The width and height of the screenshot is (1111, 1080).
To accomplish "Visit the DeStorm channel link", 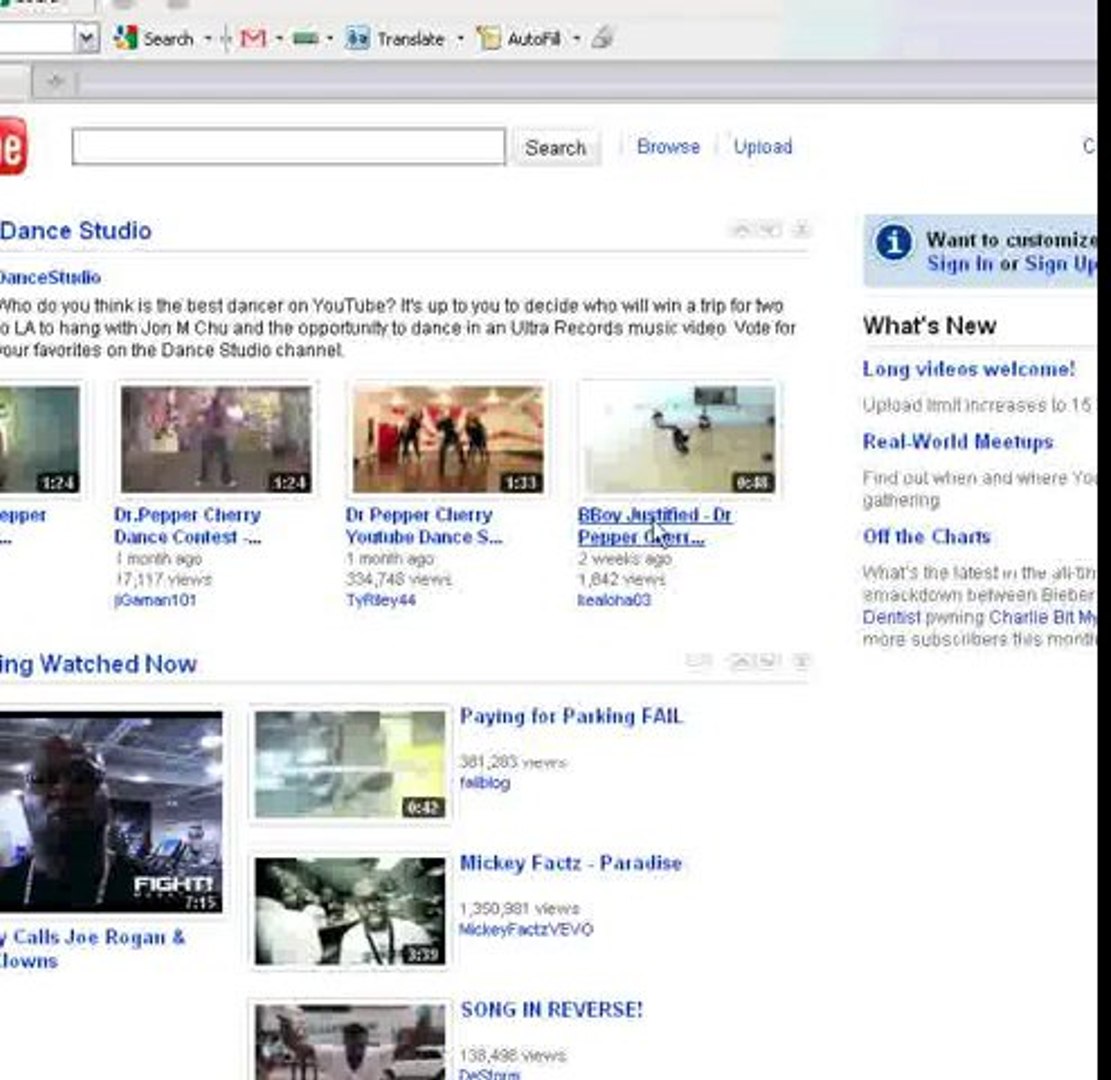I will [490, 1074].
